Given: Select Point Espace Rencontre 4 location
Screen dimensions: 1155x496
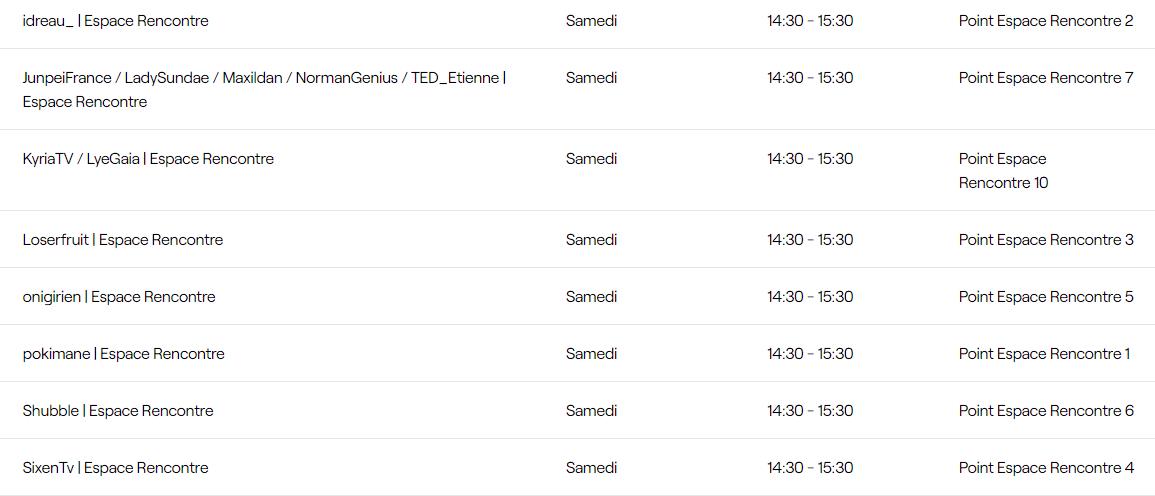Looking at the screenshot, I should [x=1045, y=468].
